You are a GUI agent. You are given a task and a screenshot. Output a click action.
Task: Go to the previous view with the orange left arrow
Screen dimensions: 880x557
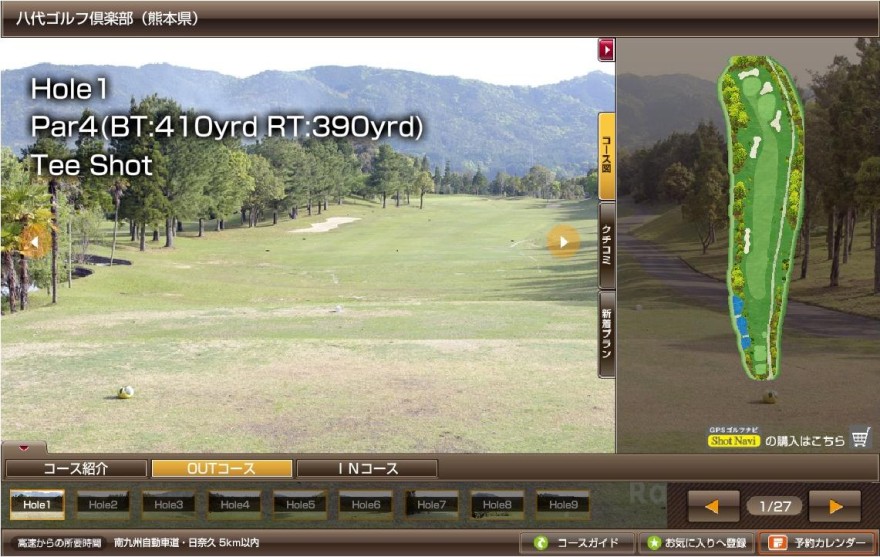pyautogui.click(x=713, y=506)
